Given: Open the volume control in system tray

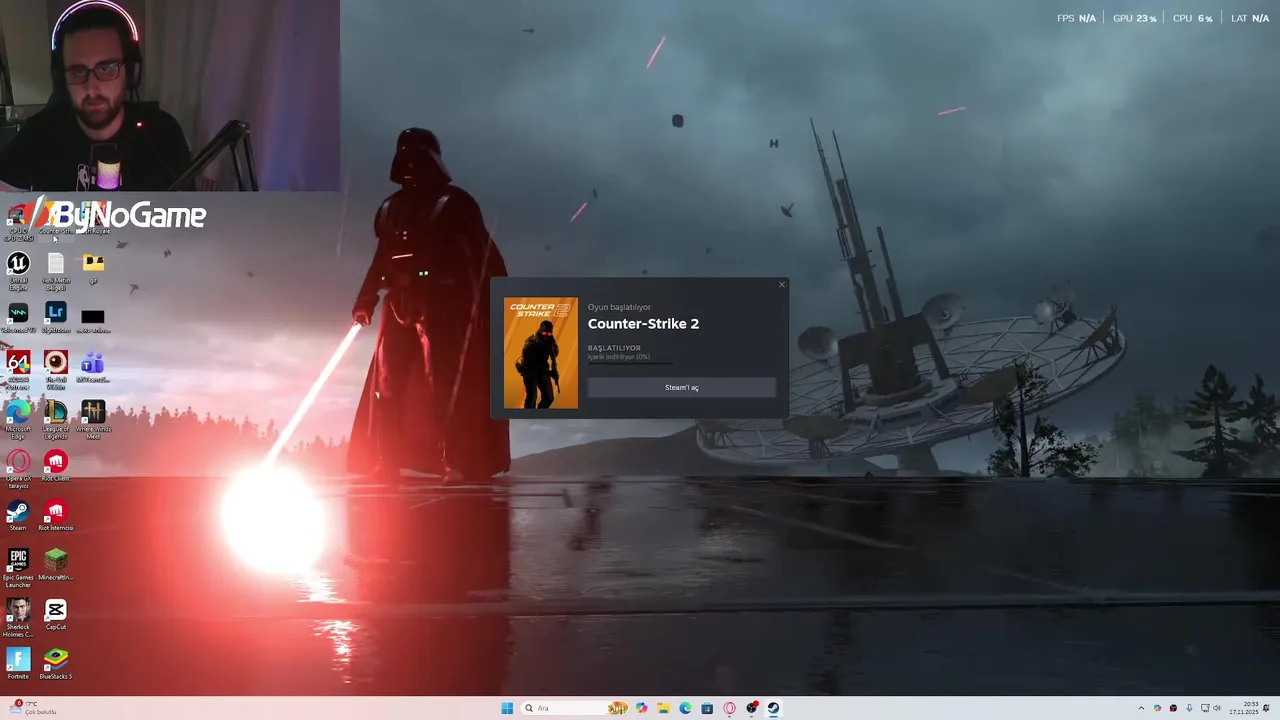Looking at the screenshot, I should click(x=1217, y=708).
